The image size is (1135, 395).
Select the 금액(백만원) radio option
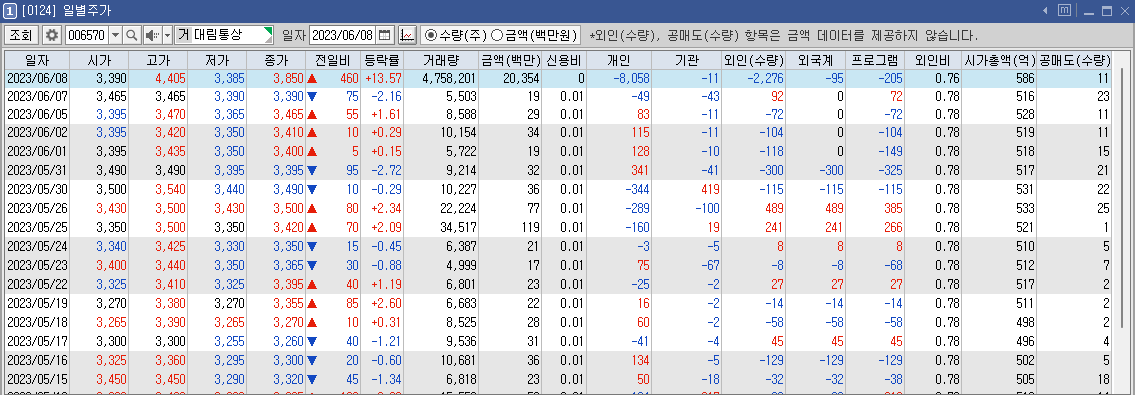[x=535, y=35]
